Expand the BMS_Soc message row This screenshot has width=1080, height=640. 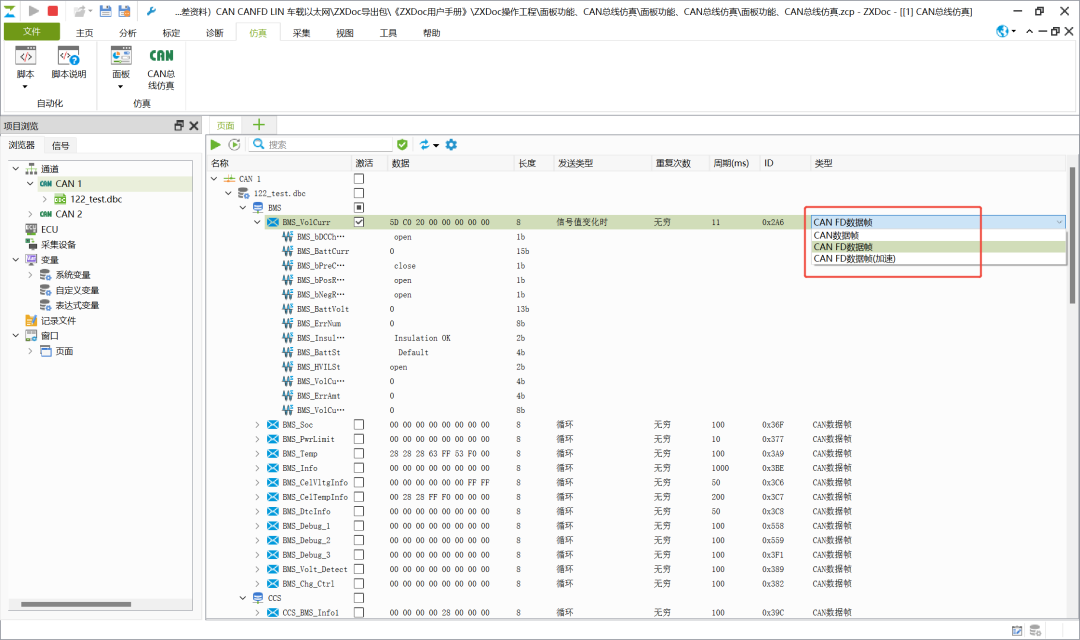click(258, 424)
